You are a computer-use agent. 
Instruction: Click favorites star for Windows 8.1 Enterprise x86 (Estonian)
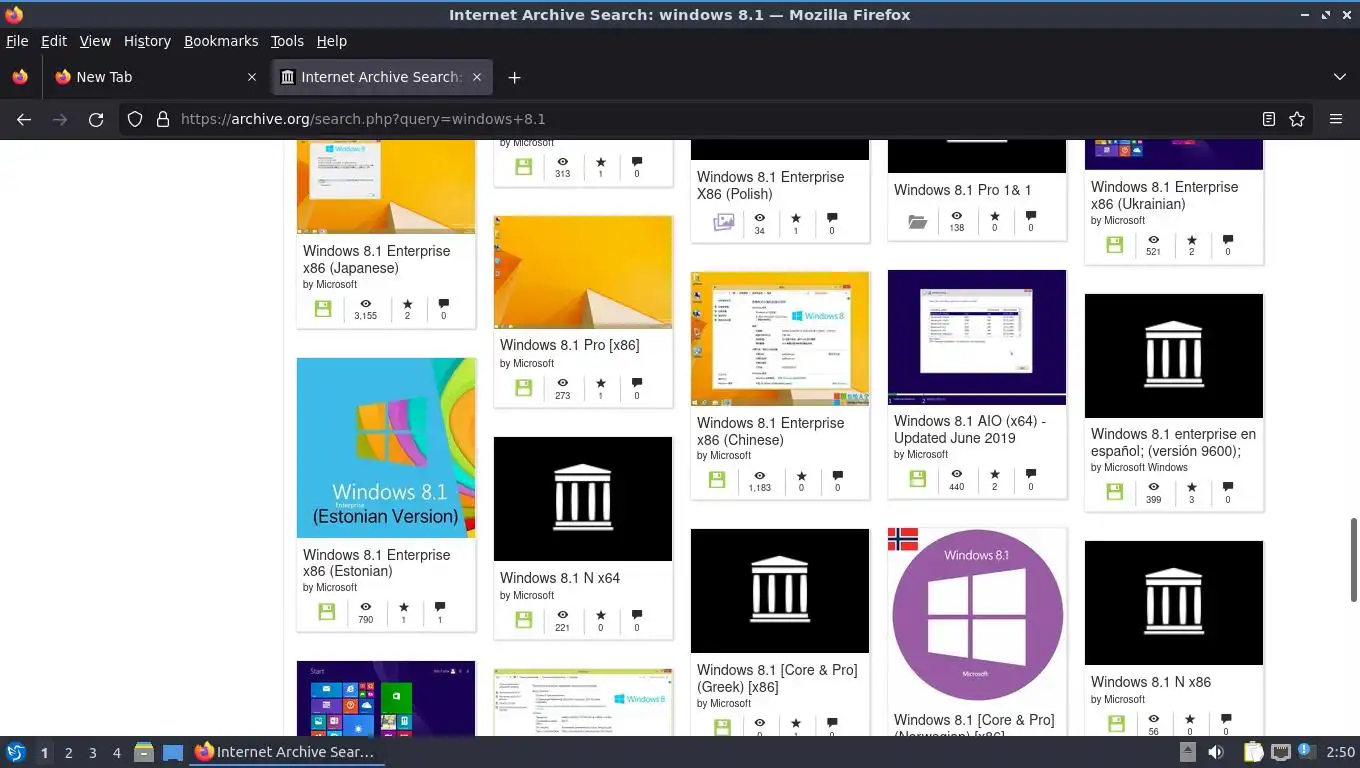404,607
